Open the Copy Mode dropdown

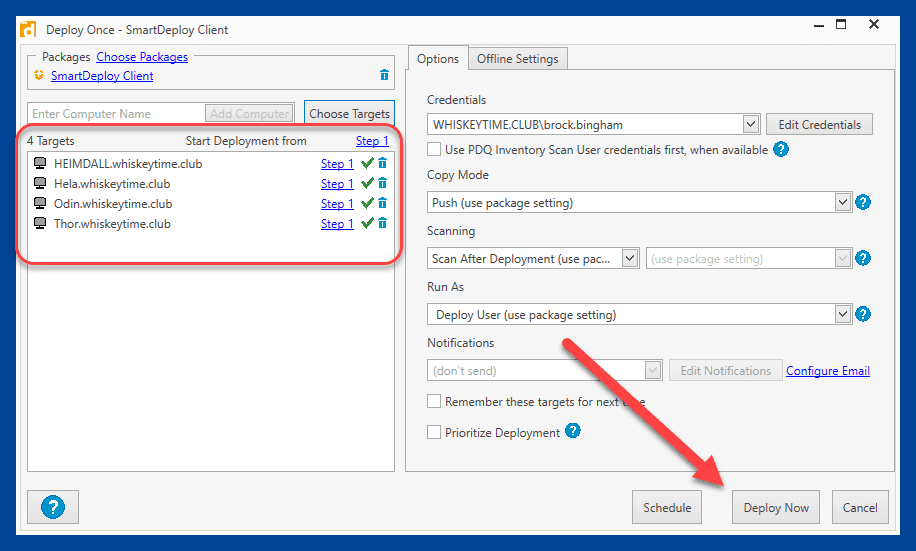842,202
